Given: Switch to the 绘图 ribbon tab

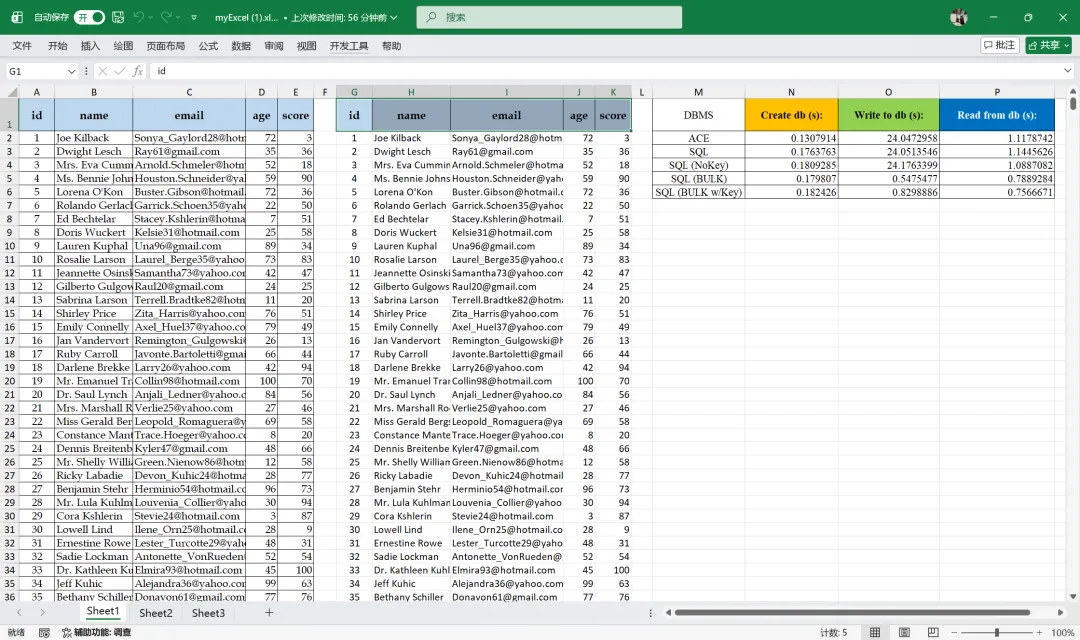Looking at the screenshot, I should pyautogui.click(x=123, y=45).
